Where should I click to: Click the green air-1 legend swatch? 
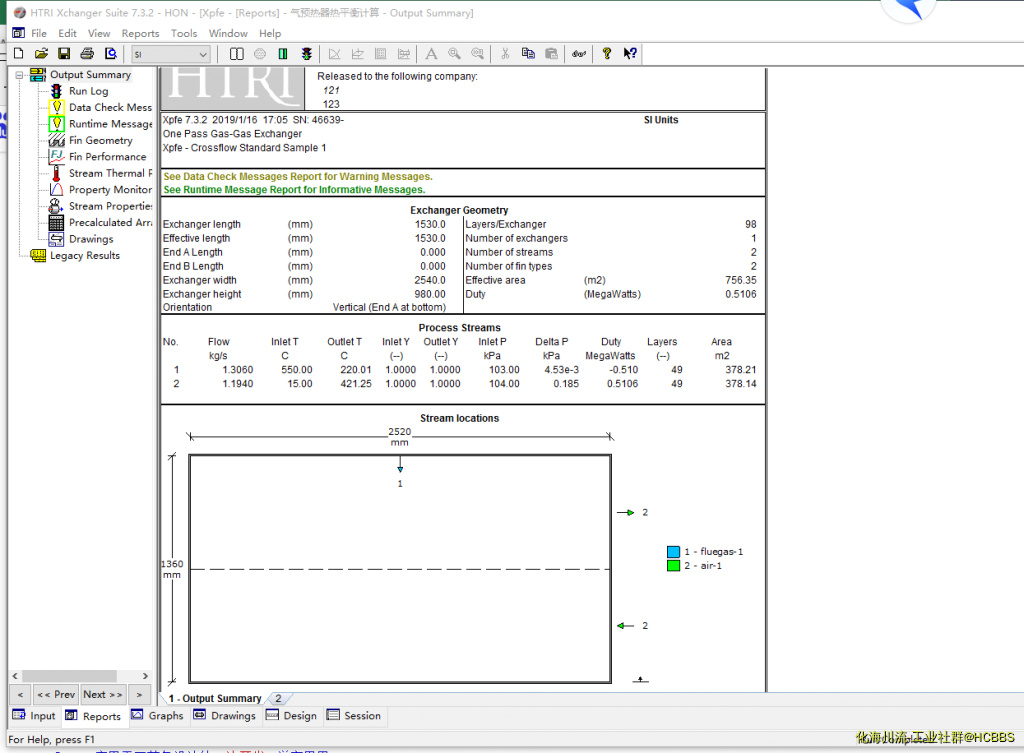(x=673, y=566)
